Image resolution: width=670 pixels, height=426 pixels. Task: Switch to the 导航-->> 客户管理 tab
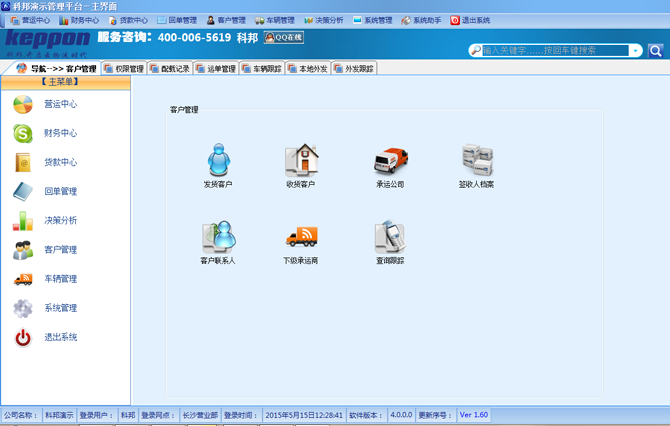[x=56, y=69]
